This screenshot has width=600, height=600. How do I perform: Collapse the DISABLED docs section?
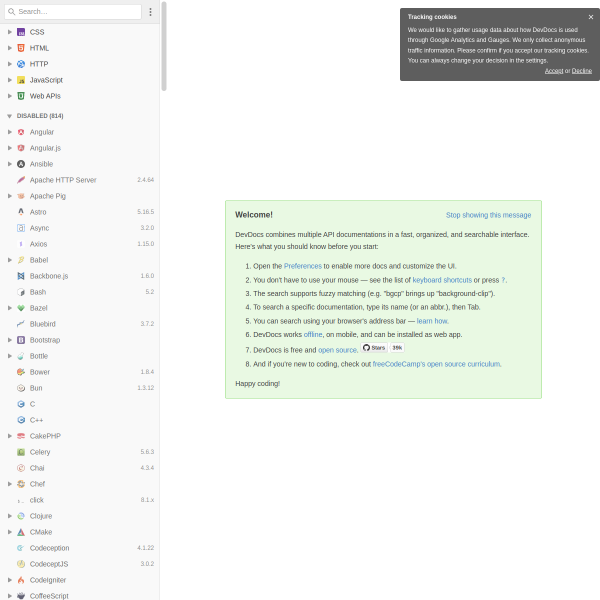tap(10, 116)
